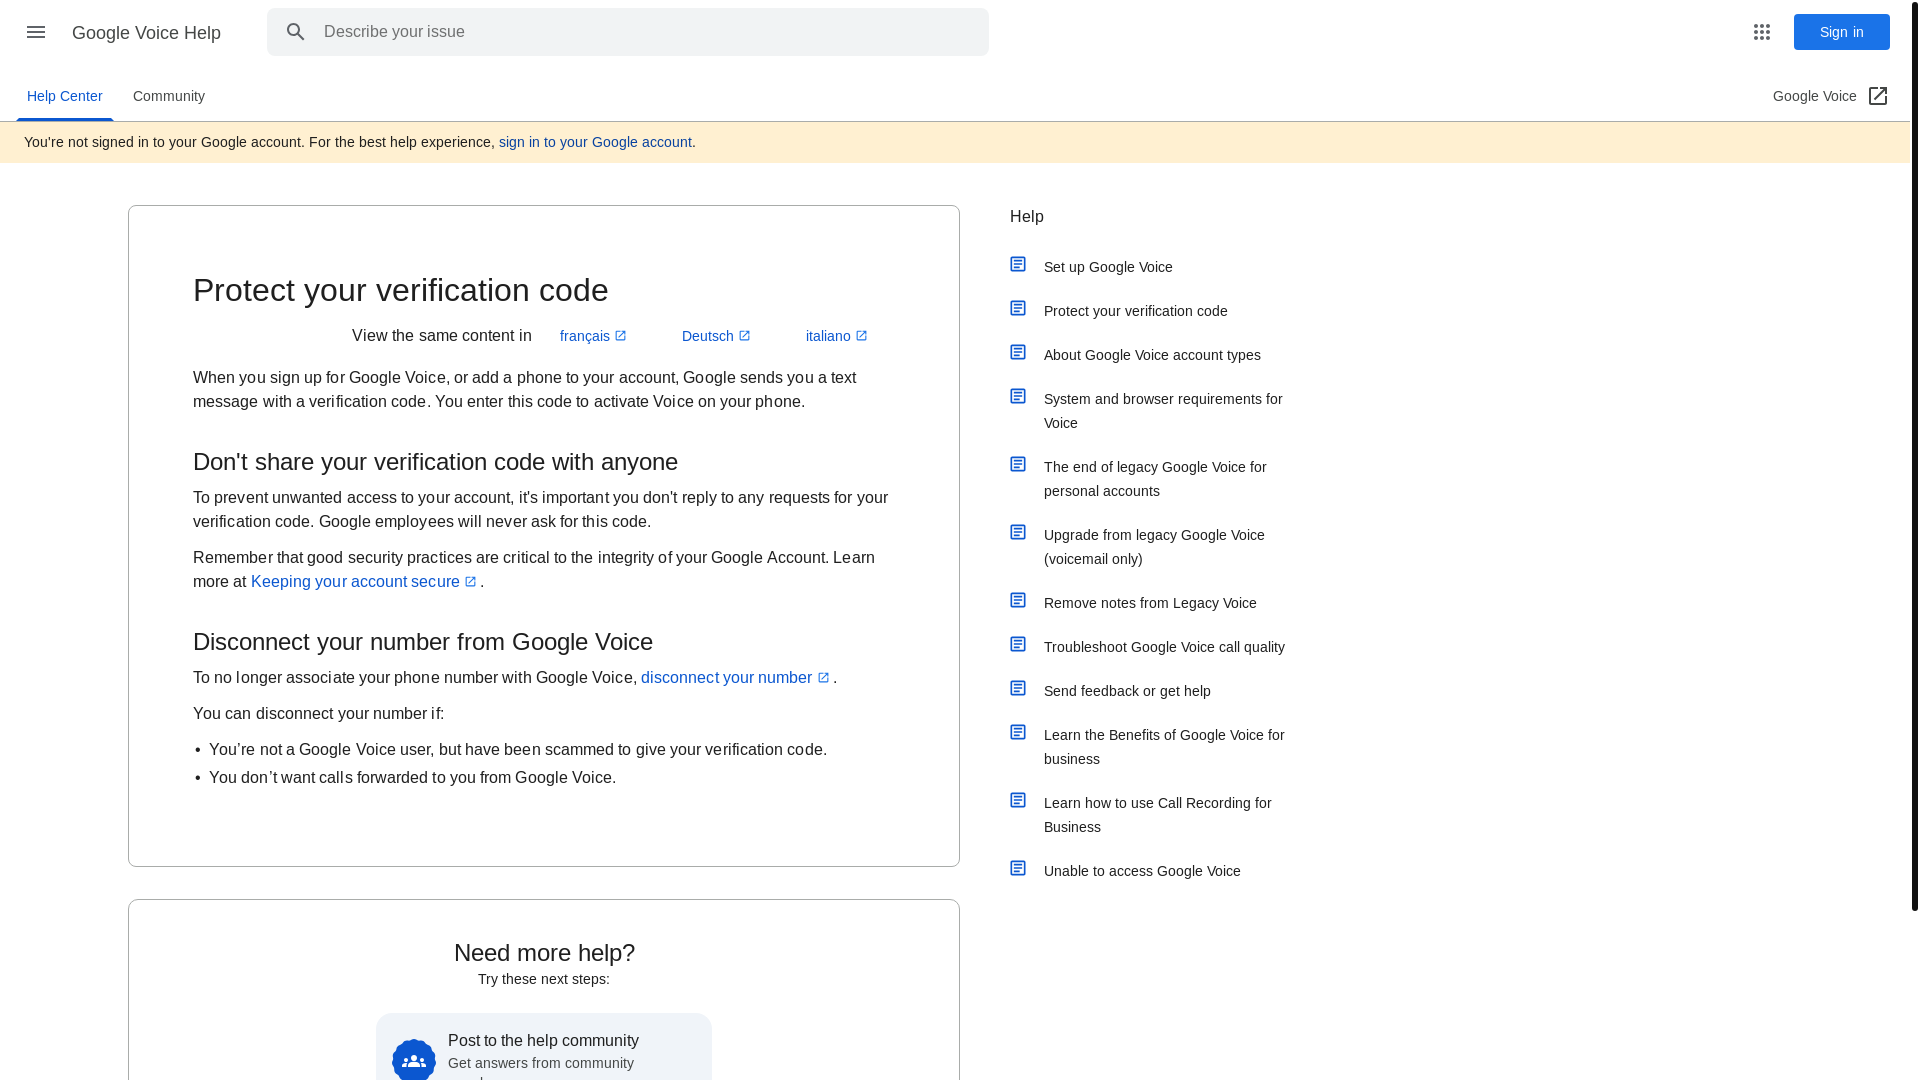Open Unable to access Google Voice
The width and height of the screenshot is (1920, 1080).
pos(1142,871)
